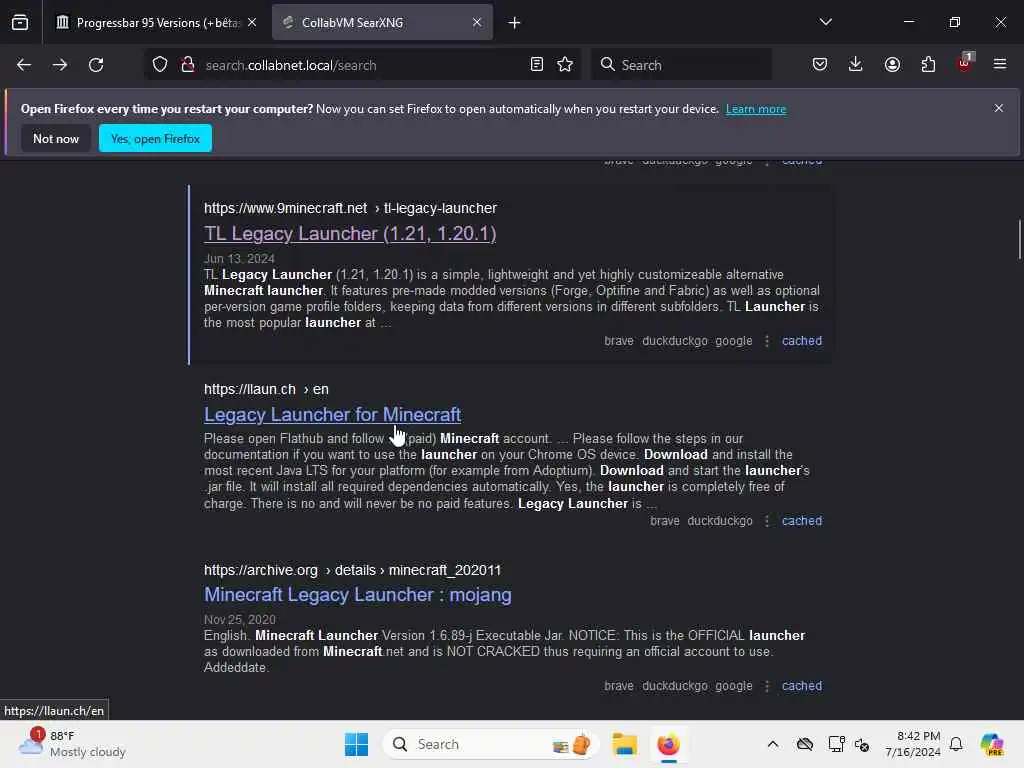Open extensions puzzle icon
Image resolution: width=1024 pixels, height=768 pixels.
[x=928, y=65]
